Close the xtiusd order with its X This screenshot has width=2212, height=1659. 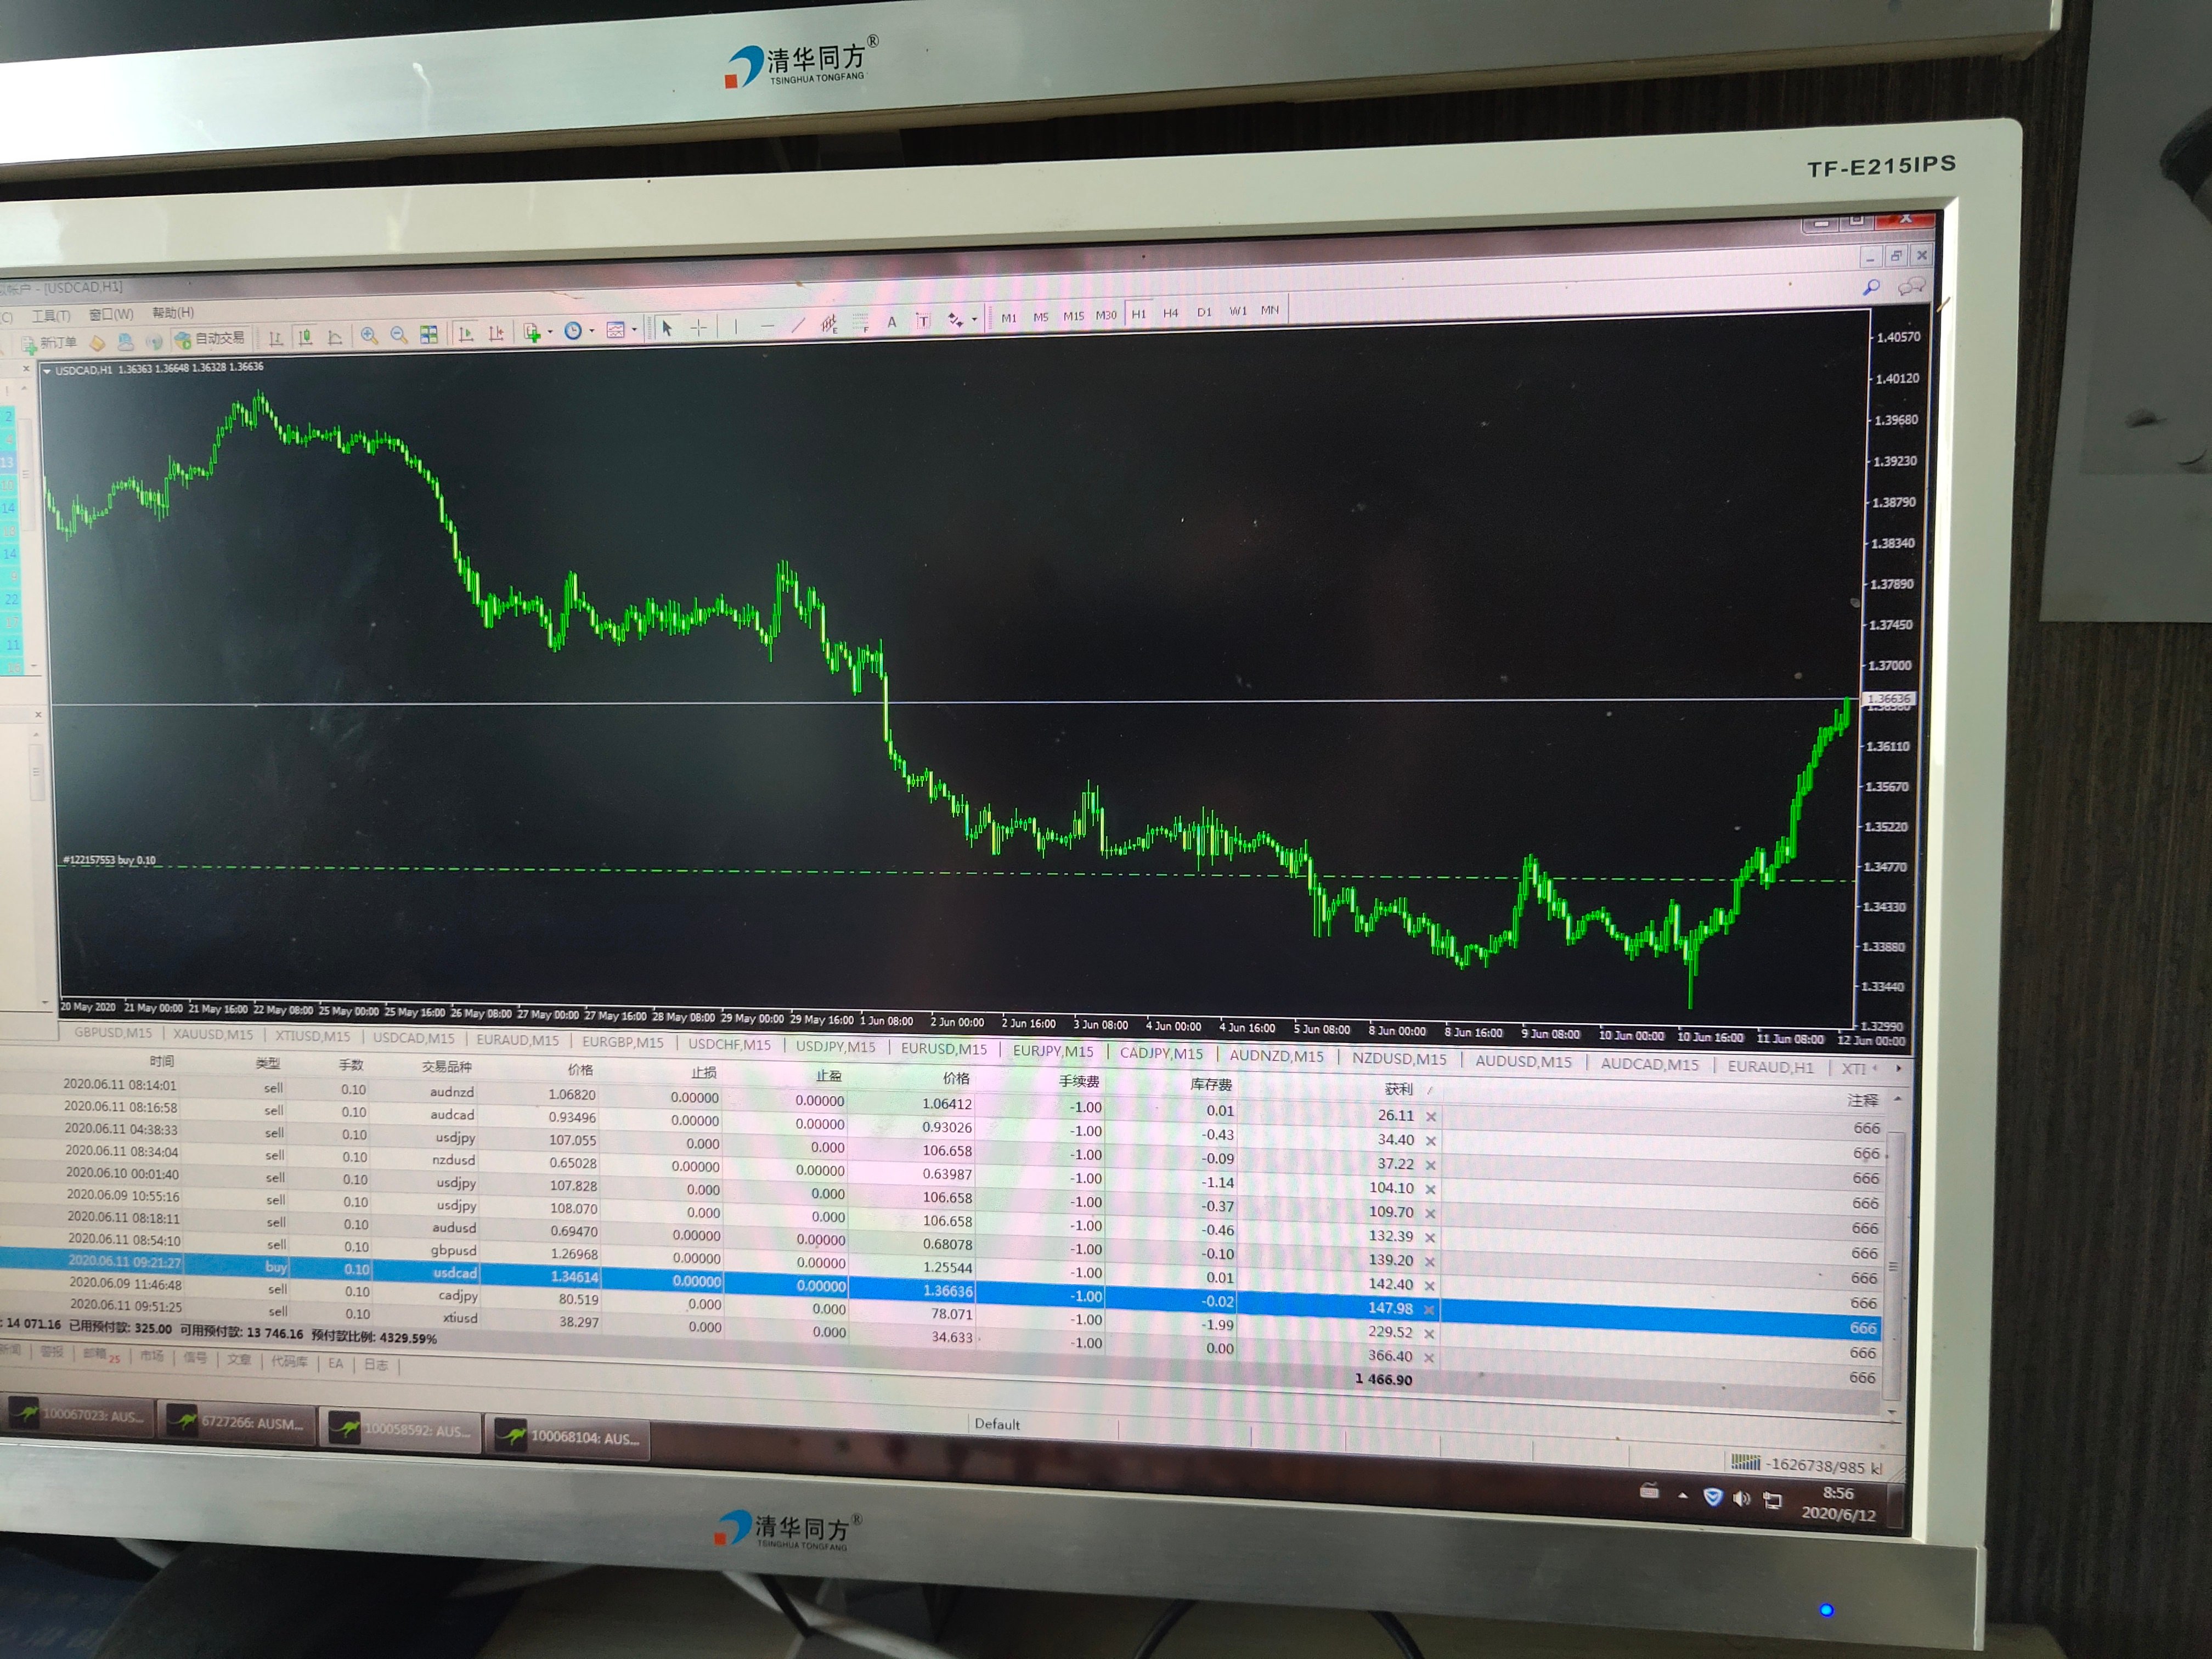pos(1429,1358)
